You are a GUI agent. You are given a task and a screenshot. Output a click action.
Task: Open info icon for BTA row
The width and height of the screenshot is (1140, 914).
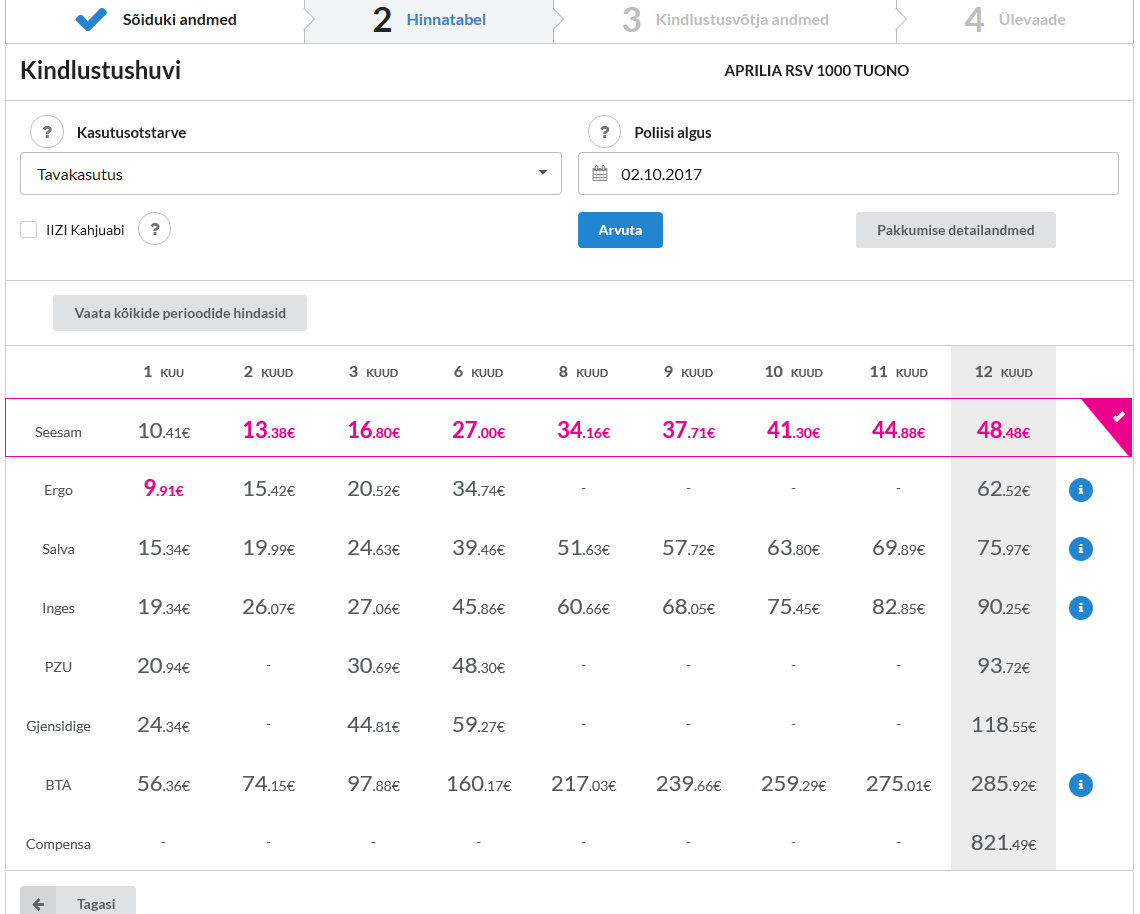1080,785
